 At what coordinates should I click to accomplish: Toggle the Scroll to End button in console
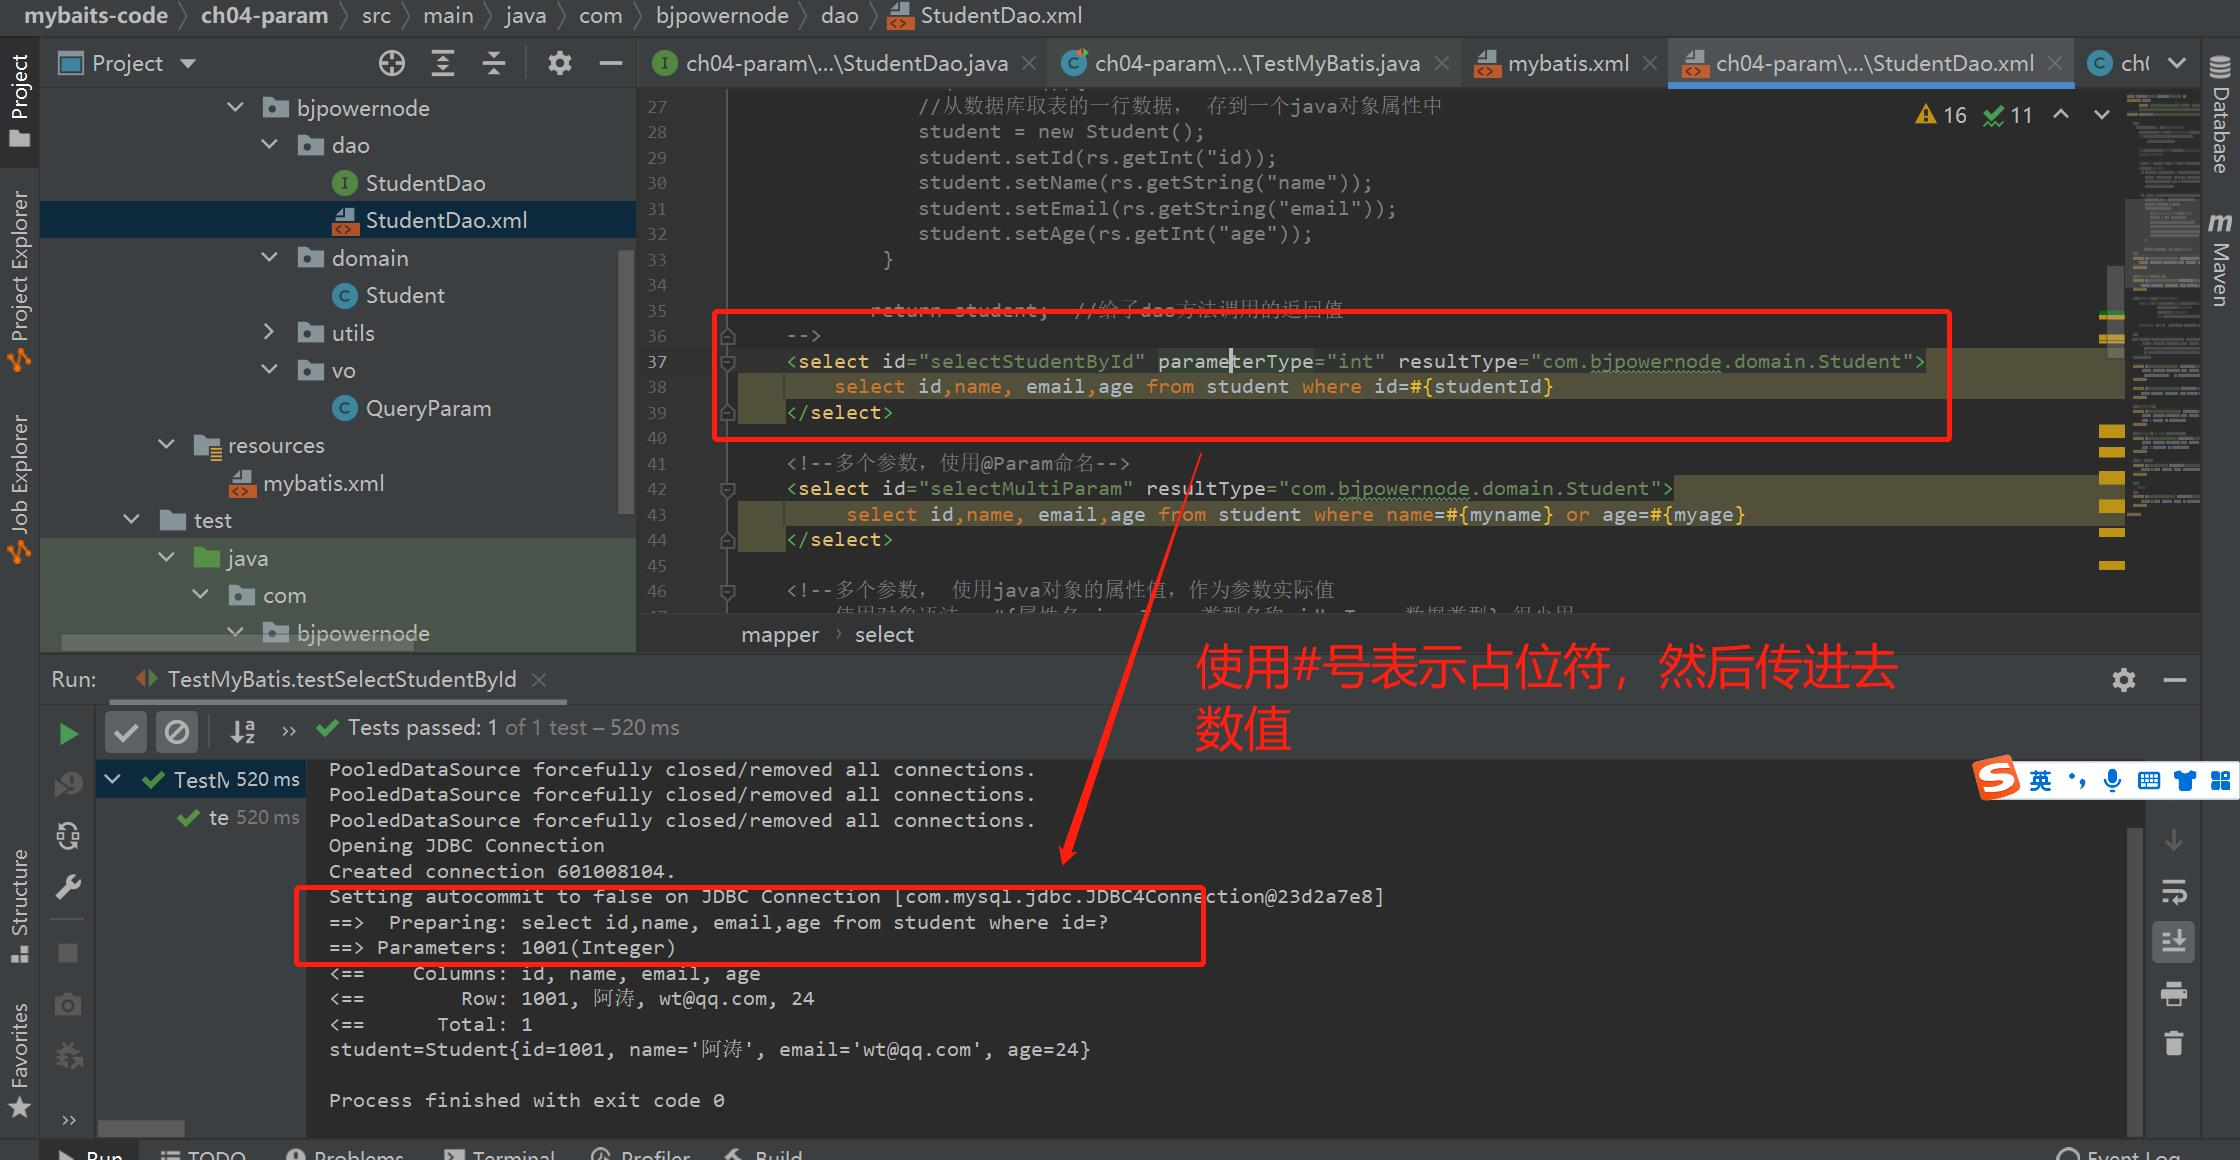tap(2173, 942)
